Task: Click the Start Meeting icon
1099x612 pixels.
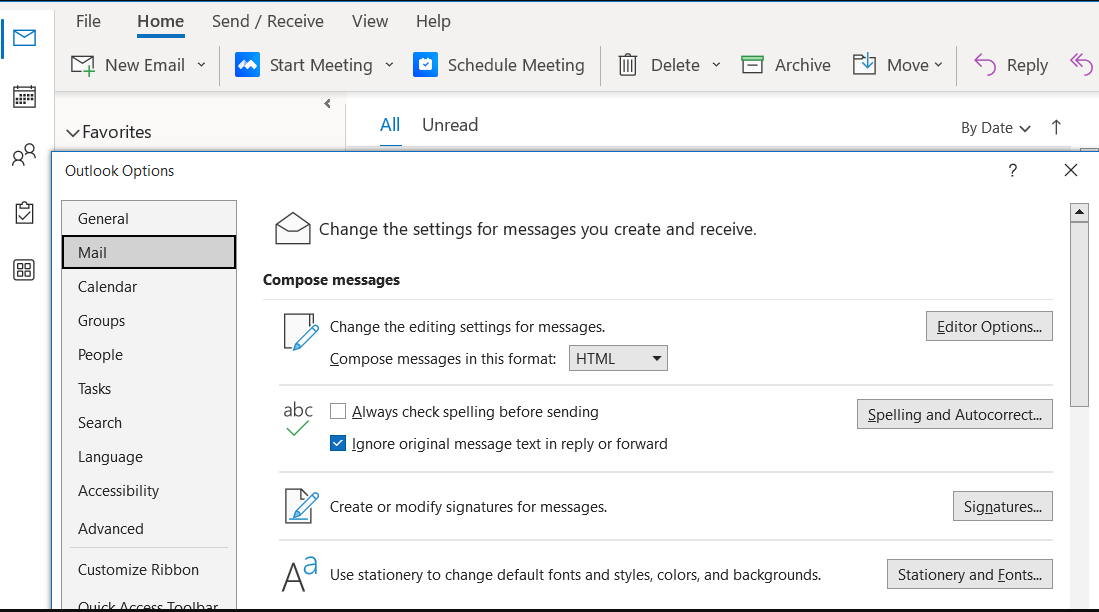Action: point(247,65)
